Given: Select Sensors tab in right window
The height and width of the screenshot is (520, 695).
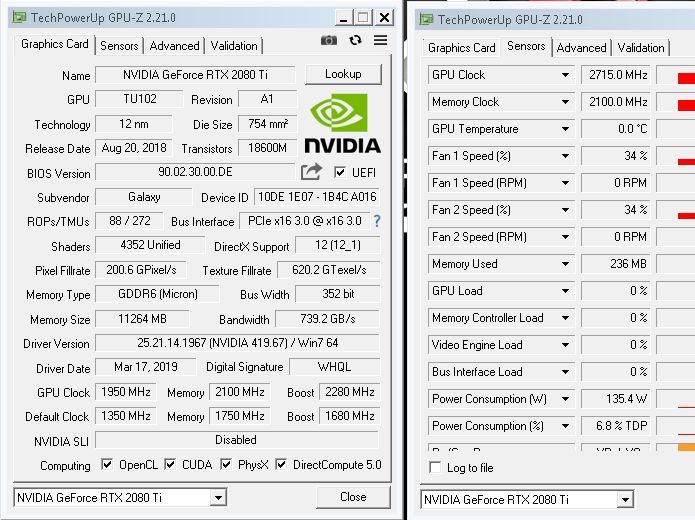Looking at the screenshot, I should [526, 46].
